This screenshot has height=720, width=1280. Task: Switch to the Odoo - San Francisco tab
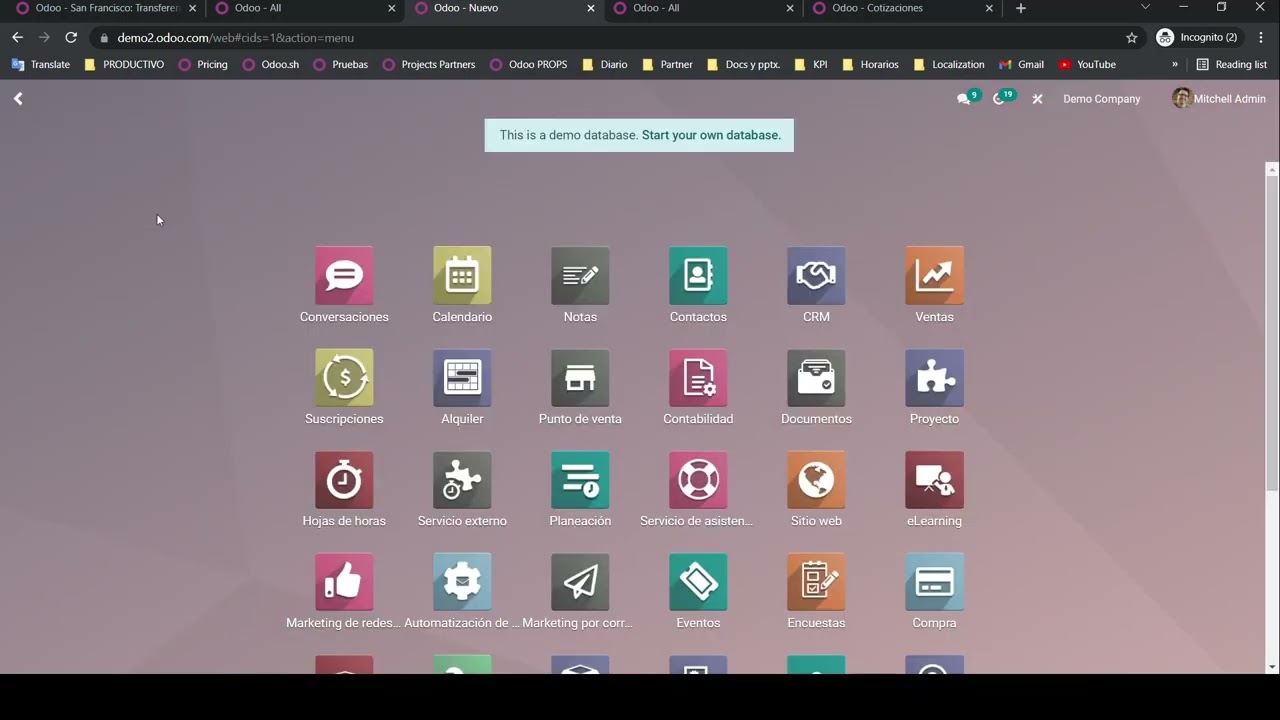click(106, 8)
